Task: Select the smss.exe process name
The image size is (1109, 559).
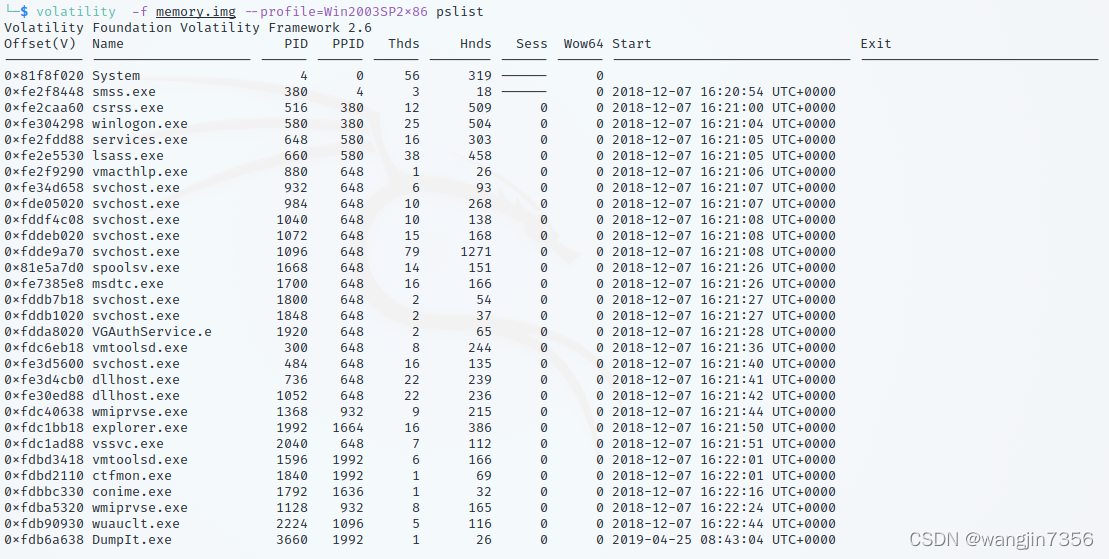Action: click(x=124, y=92)
